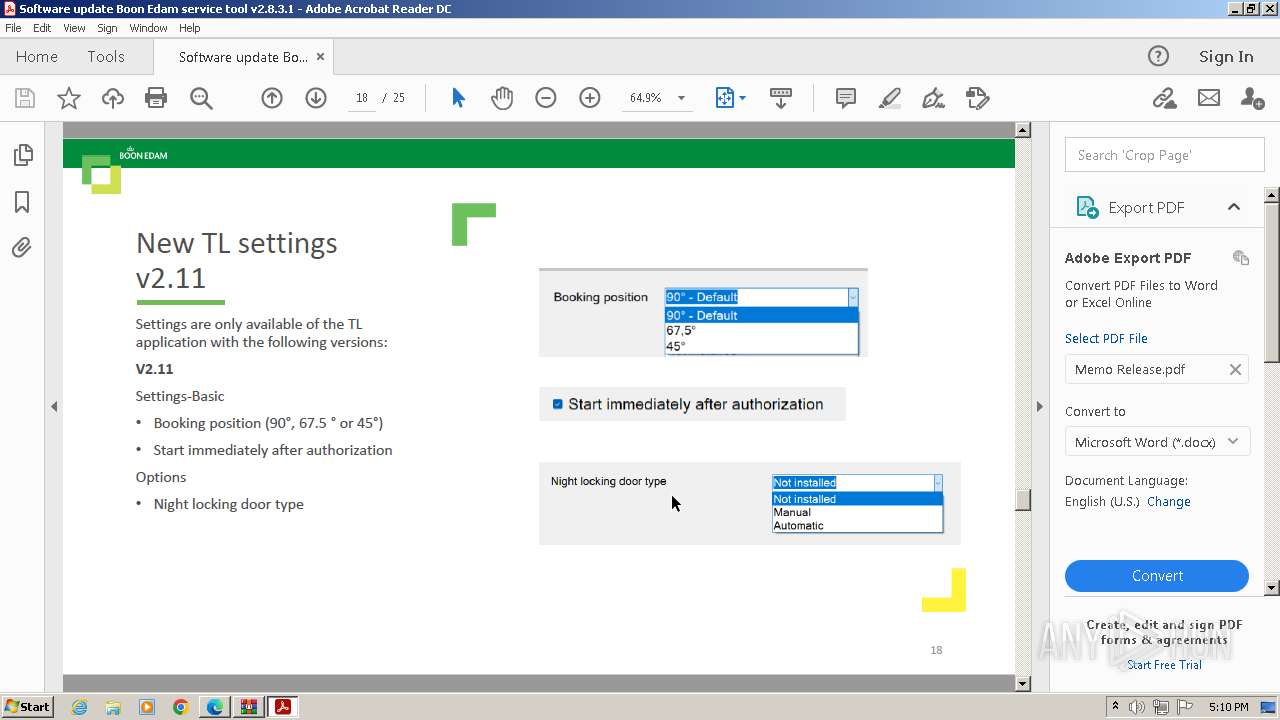Open the Help menu

[x=190, y=28]
